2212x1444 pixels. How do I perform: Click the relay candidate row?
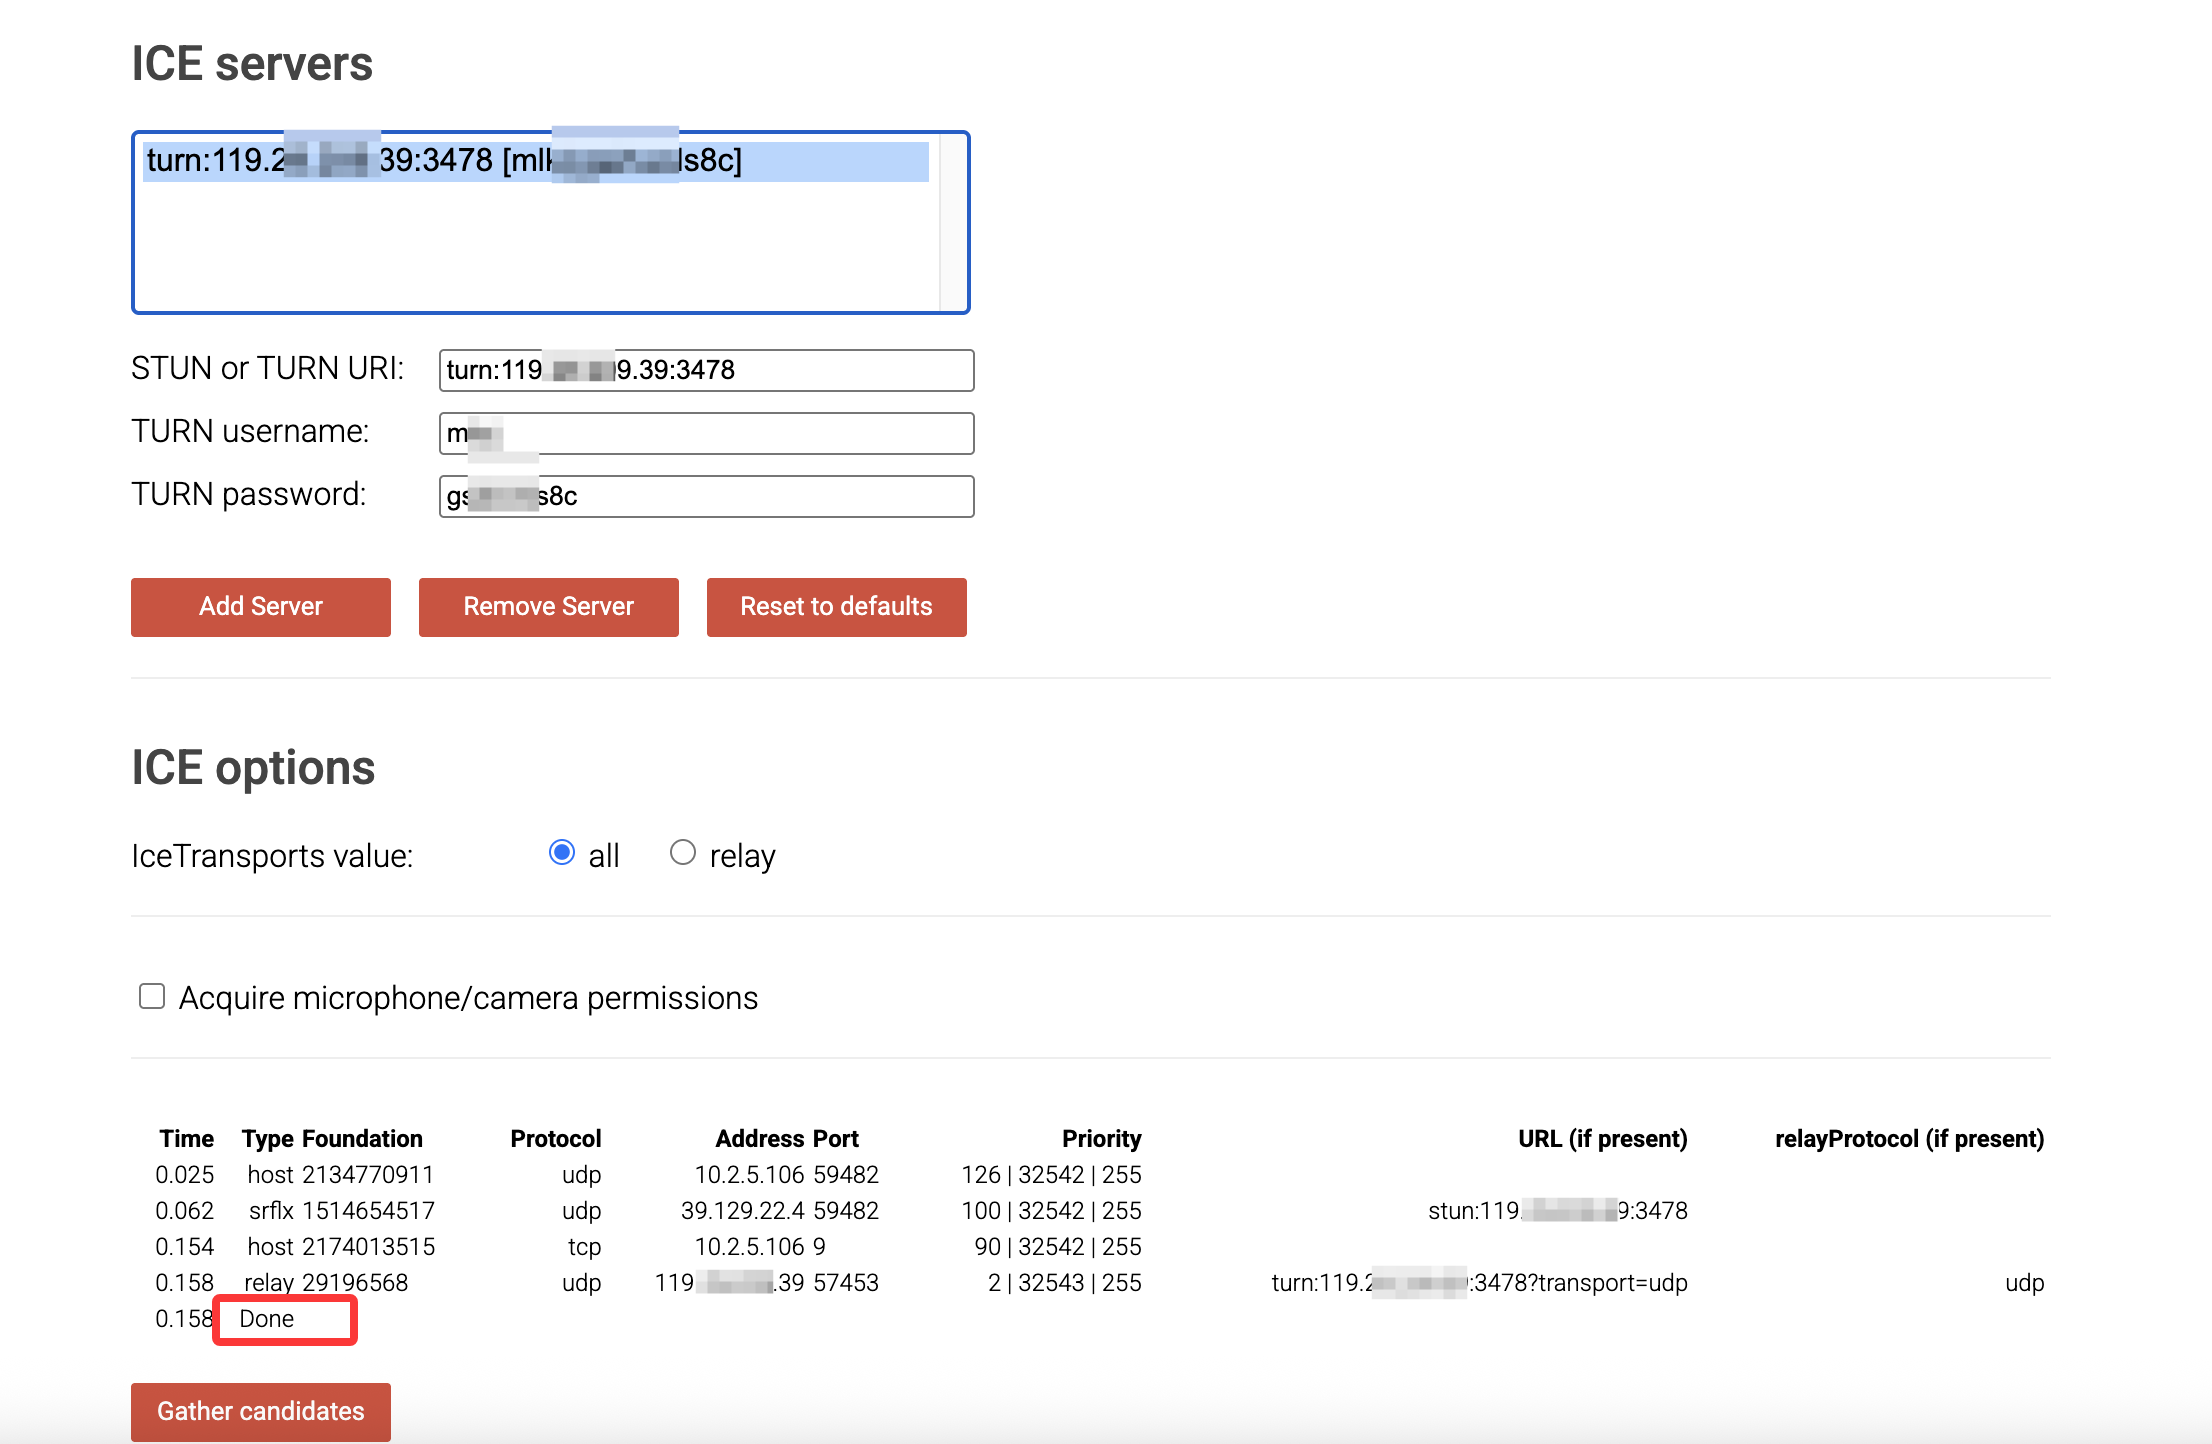(326, 1283)
